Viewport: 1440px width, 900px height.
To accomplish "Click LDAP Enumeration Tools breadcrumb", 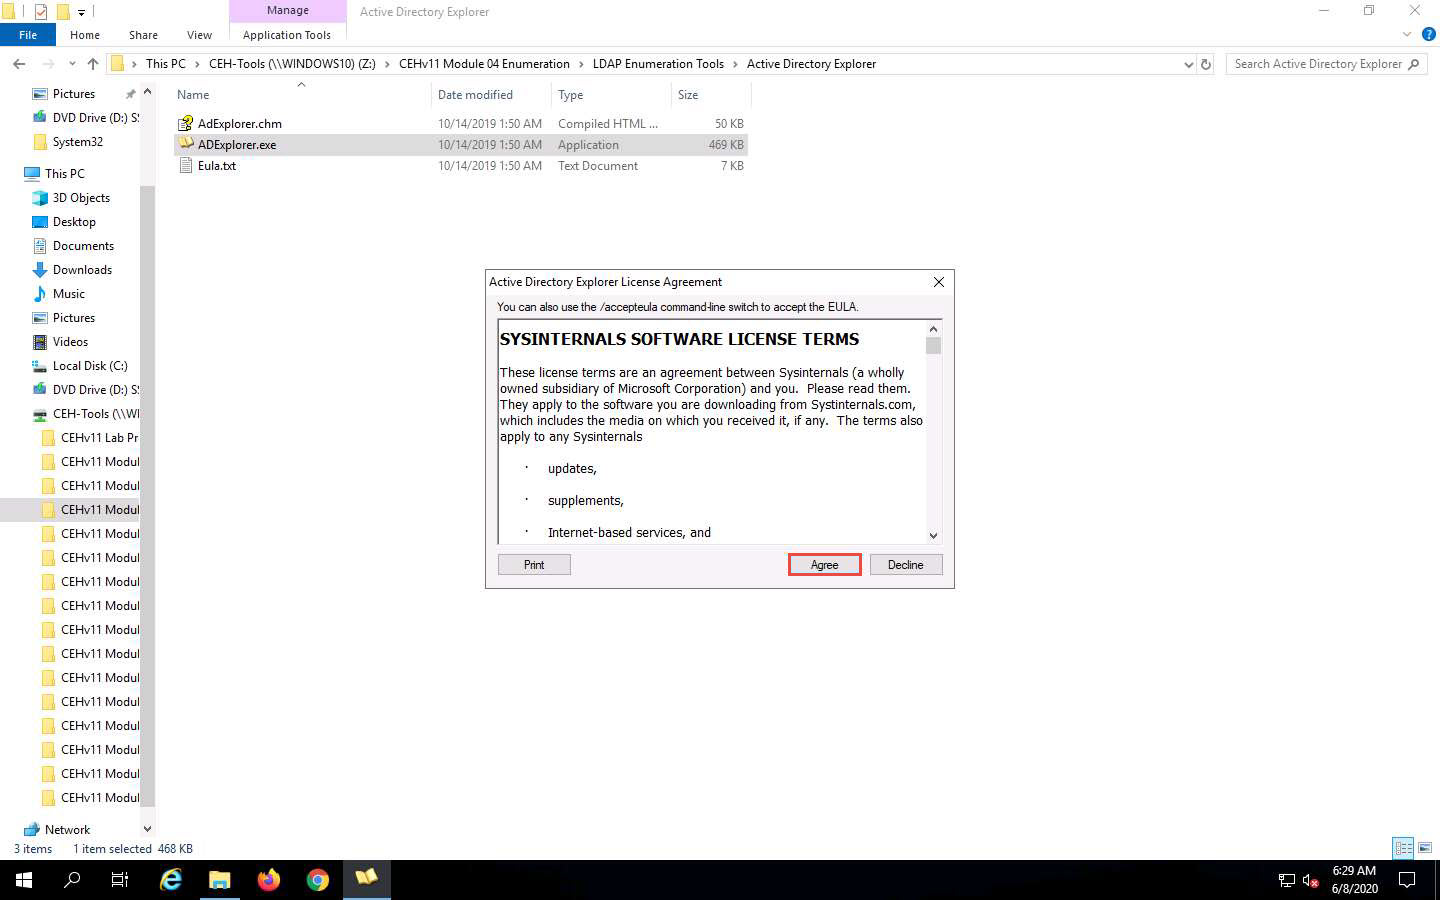I will click(x=658, y=64).
